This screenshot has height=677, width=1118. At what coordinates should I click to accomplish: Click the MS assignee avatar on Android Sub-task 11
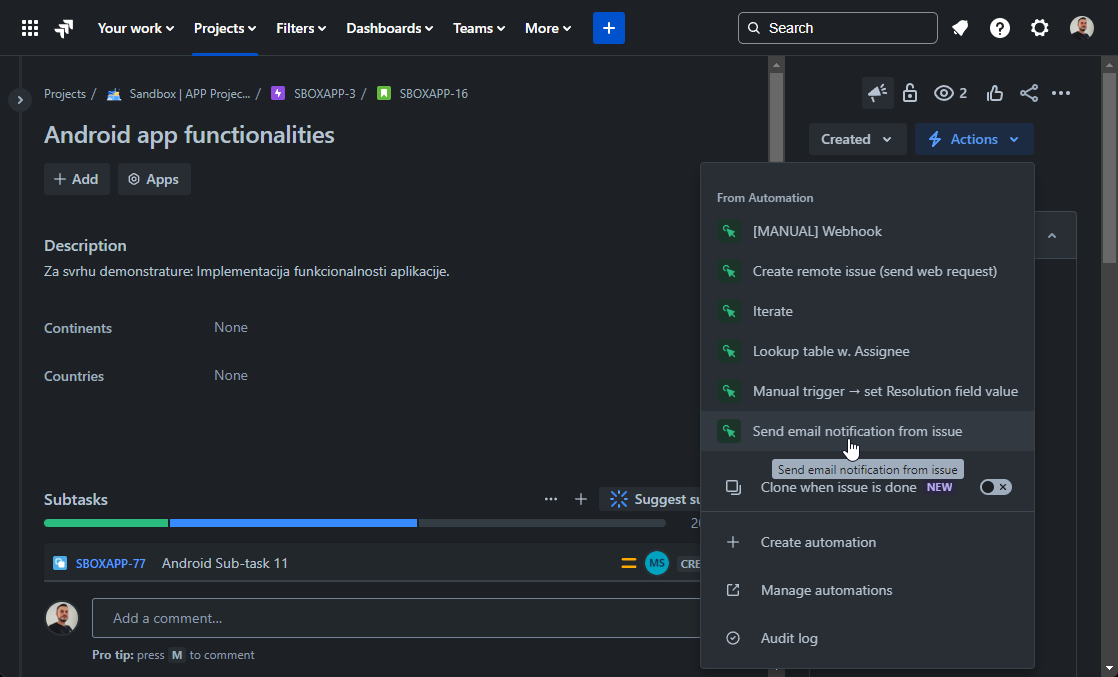[x=657, y=563]
